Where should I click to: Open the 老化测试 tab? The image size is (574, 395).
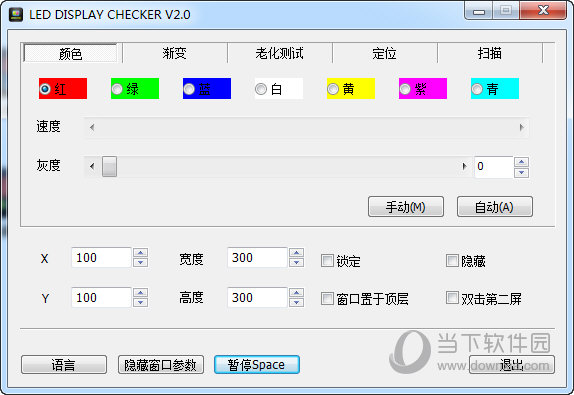click(x=280, y=53)
